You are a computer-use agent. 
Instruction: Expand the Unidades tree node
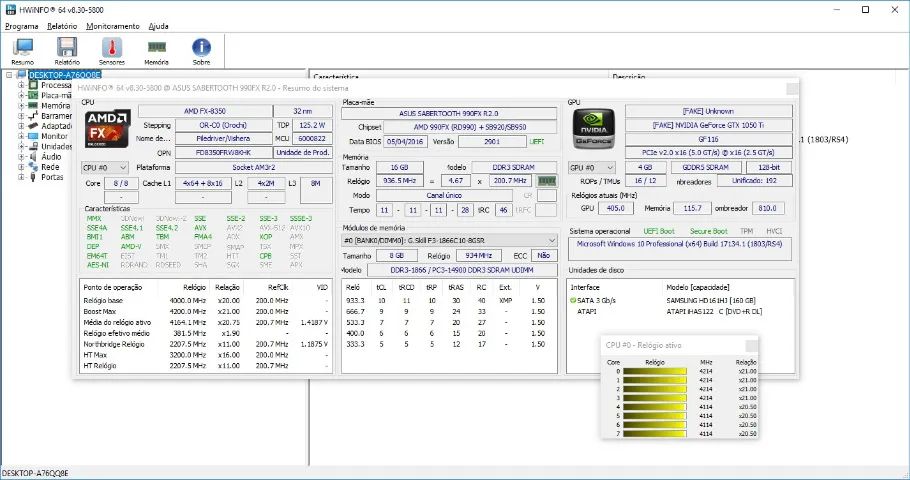pyautogui.click(x=21, y=147)
